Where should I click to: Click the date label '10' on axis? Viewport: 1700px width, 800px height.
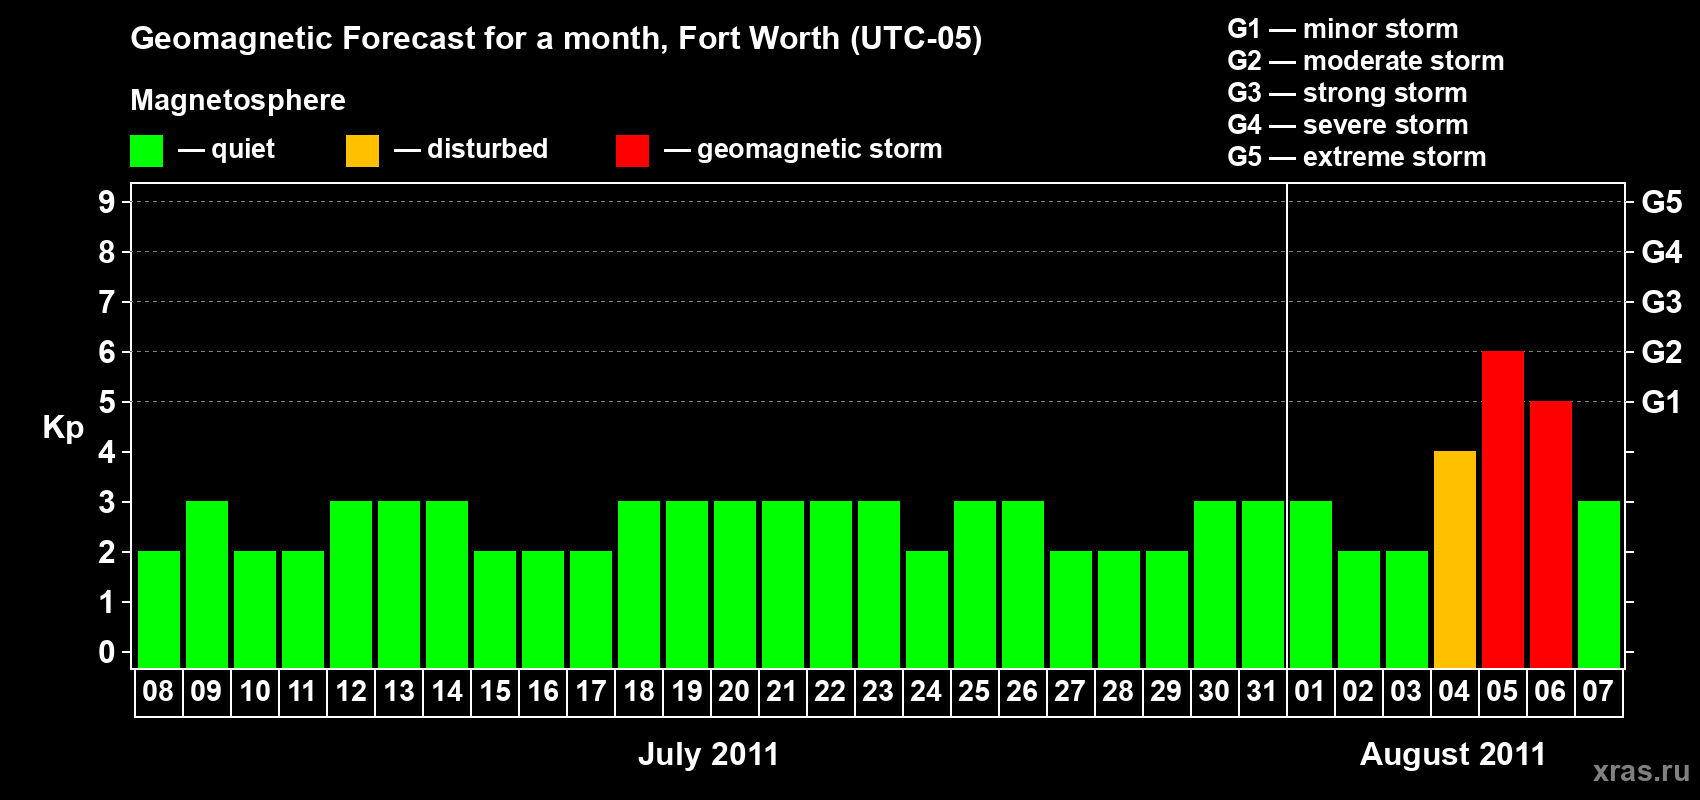pyautogui.click(x=255, y=692)
